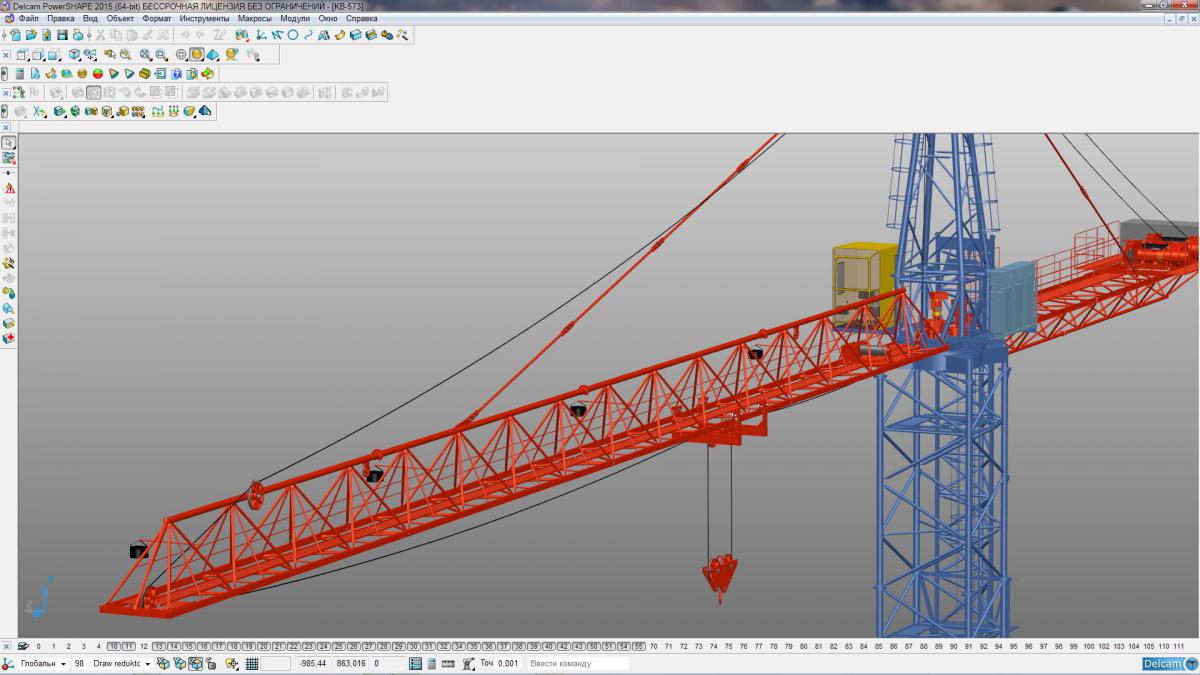Open the Формат menu
Image resolution: width=1200 pixels, height=675 pixels.
pos(157,18)
